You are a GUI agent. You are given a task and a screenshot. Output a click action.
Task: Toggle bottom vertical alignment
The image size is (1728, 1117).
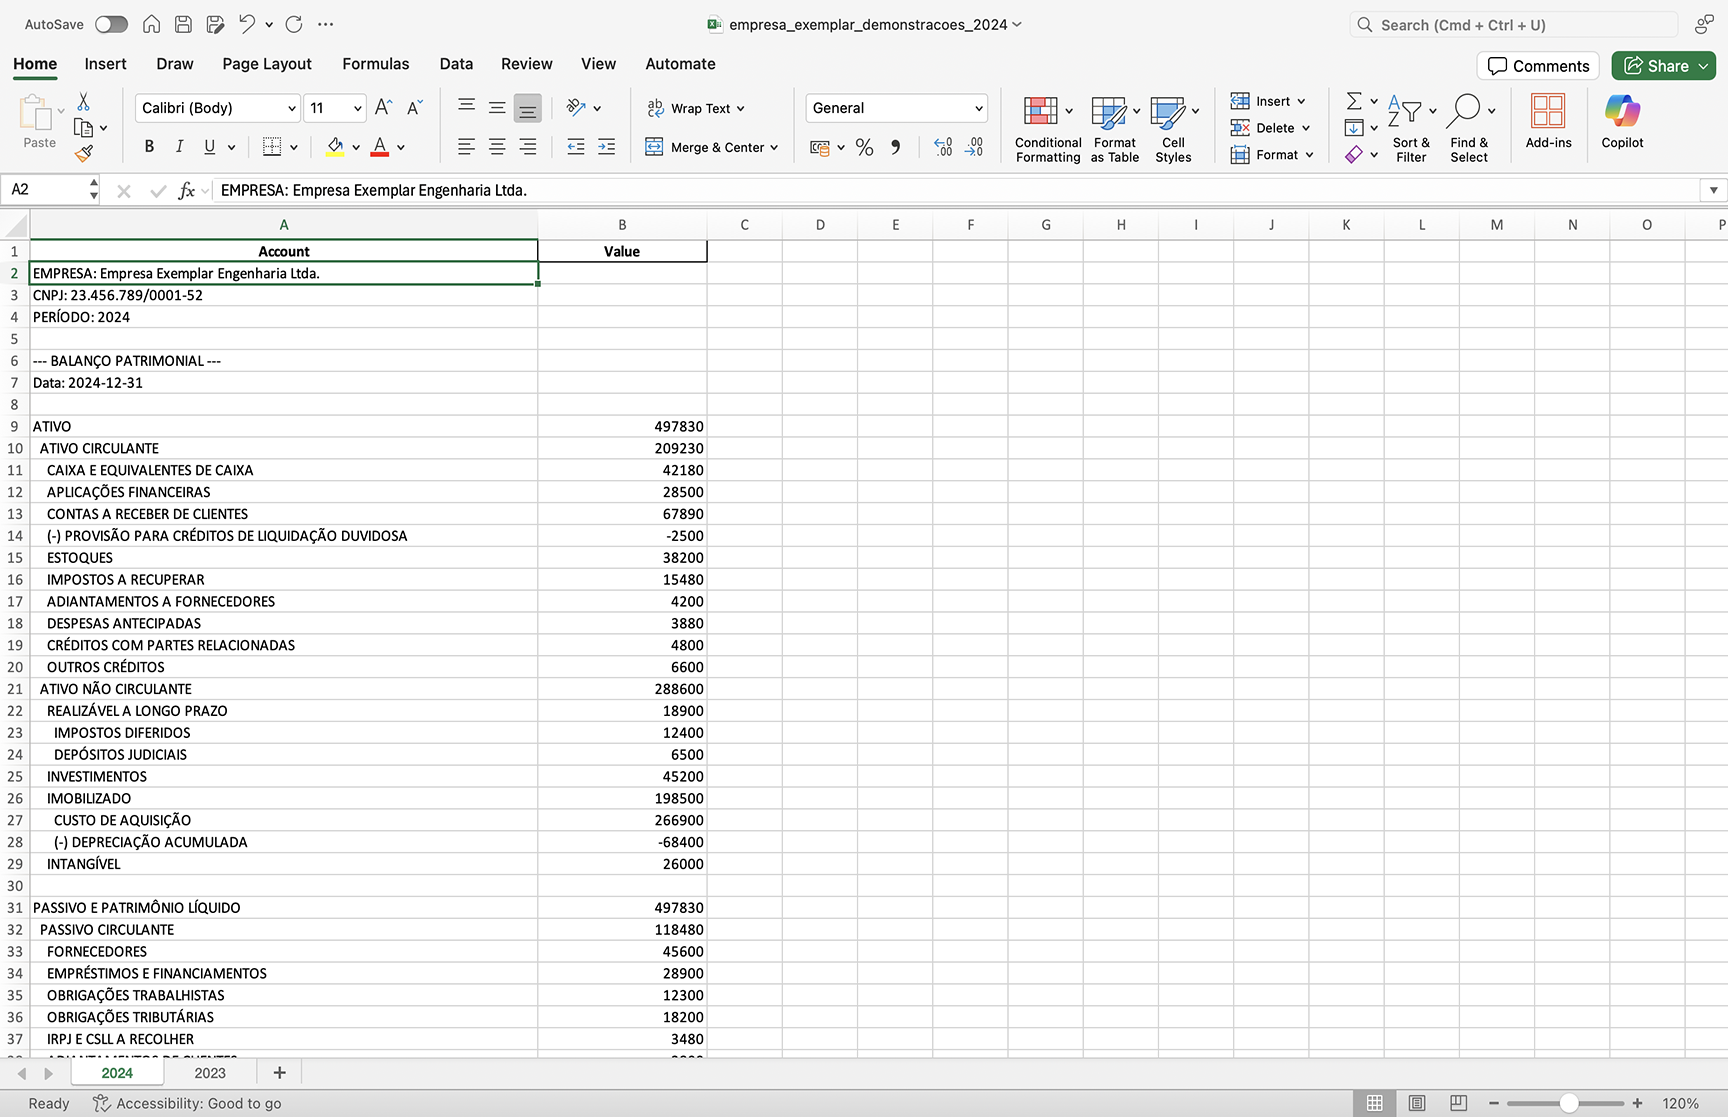click(527, 108)
